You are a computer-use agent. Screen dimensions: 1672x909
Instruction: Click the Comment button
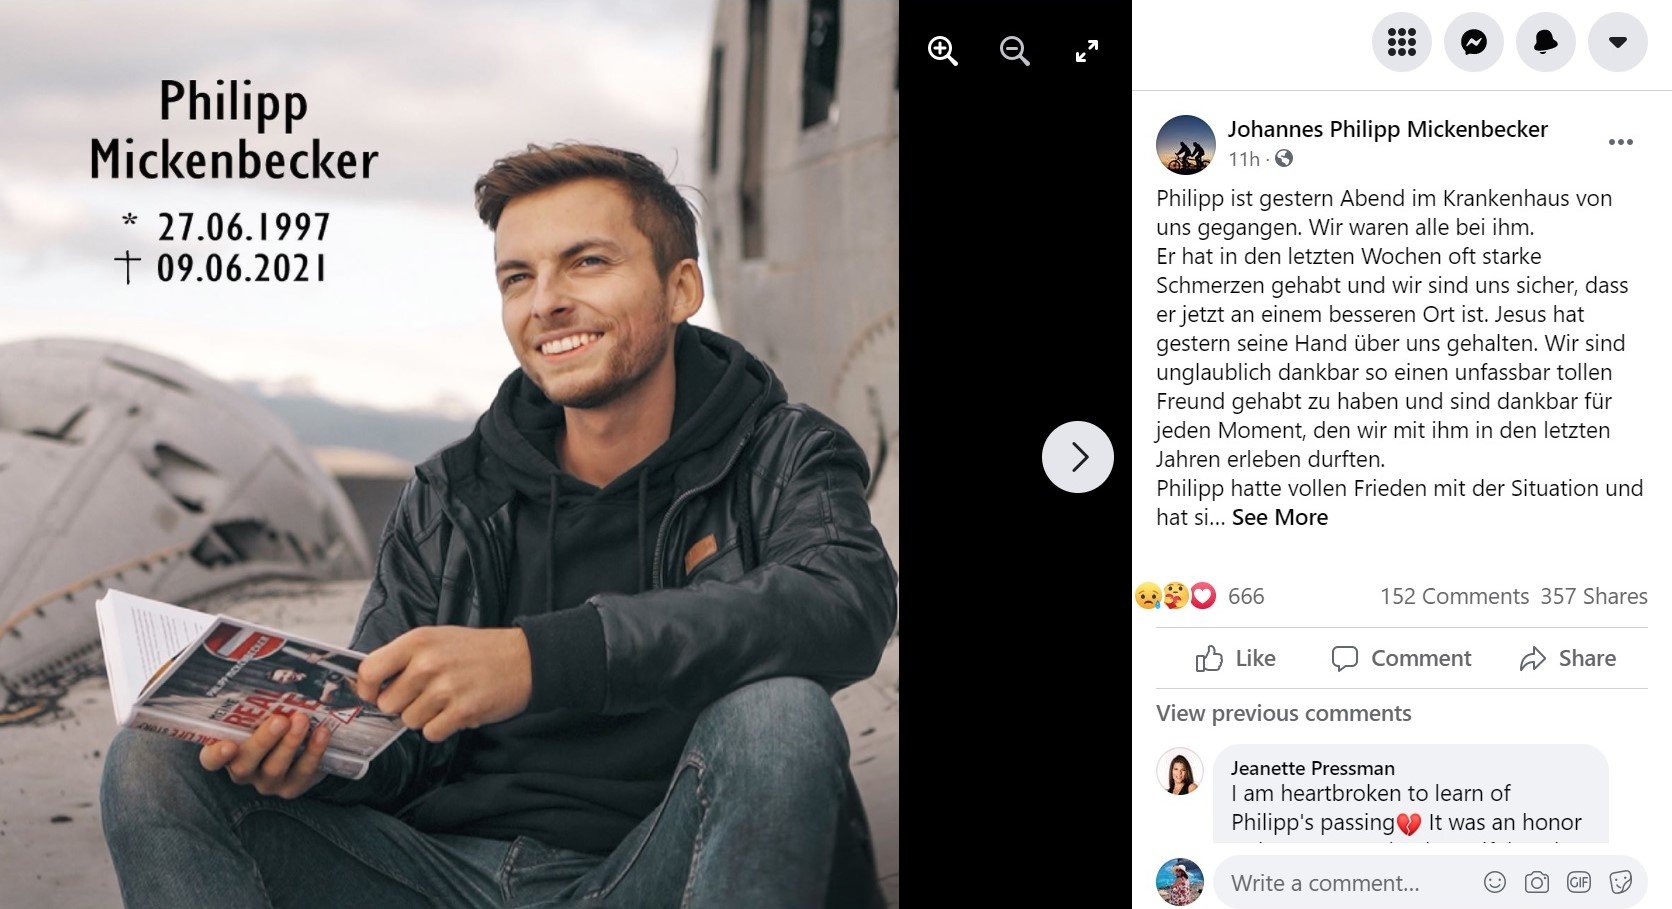pyautogui.click(x=1401, y=658)
